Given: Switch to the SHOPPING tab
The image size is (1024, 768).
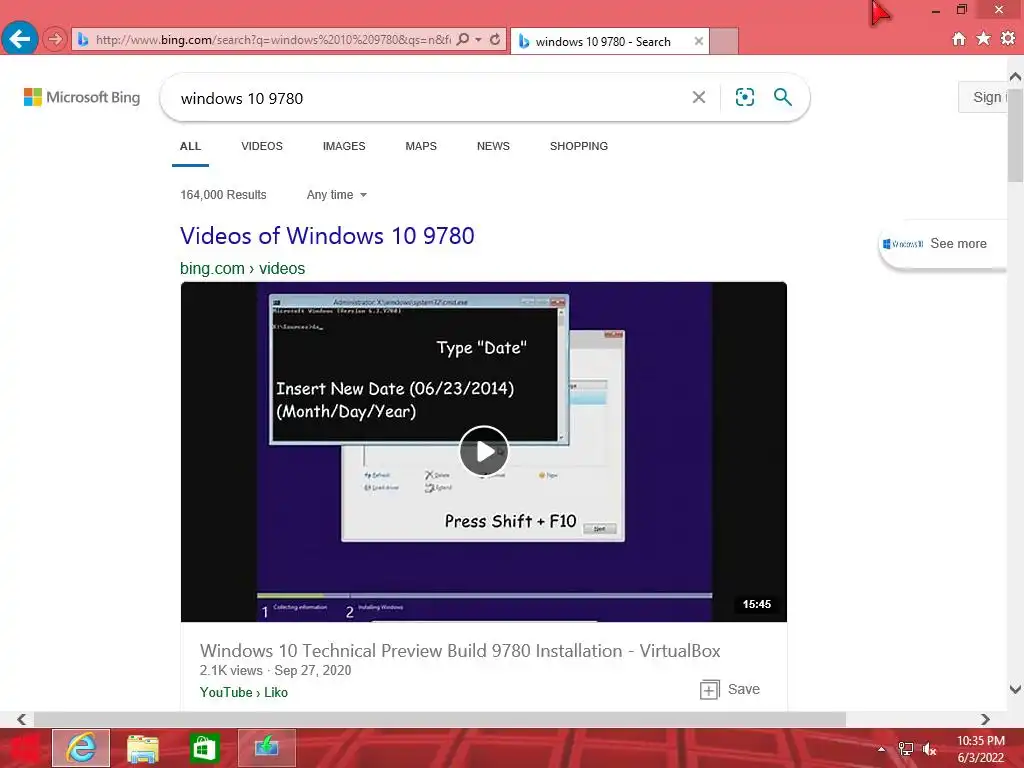Looking at the screenshot, I should pyautogui.click(x=579, y=146).
